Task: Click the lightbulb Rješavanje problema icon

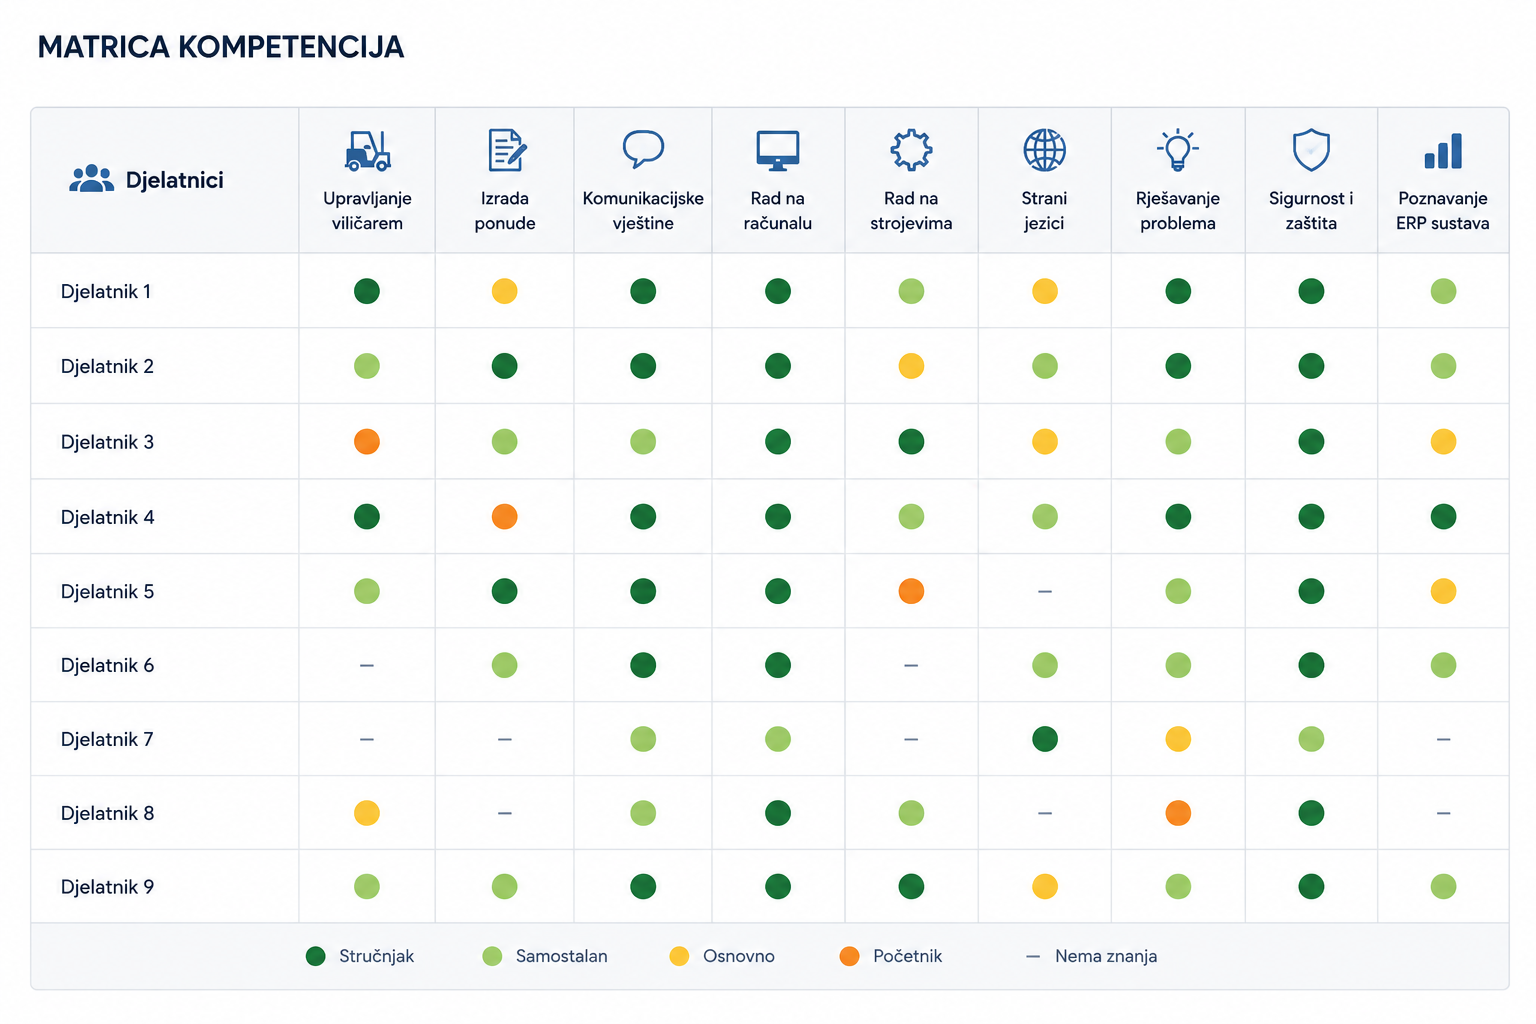Action: coord(1178,150)
